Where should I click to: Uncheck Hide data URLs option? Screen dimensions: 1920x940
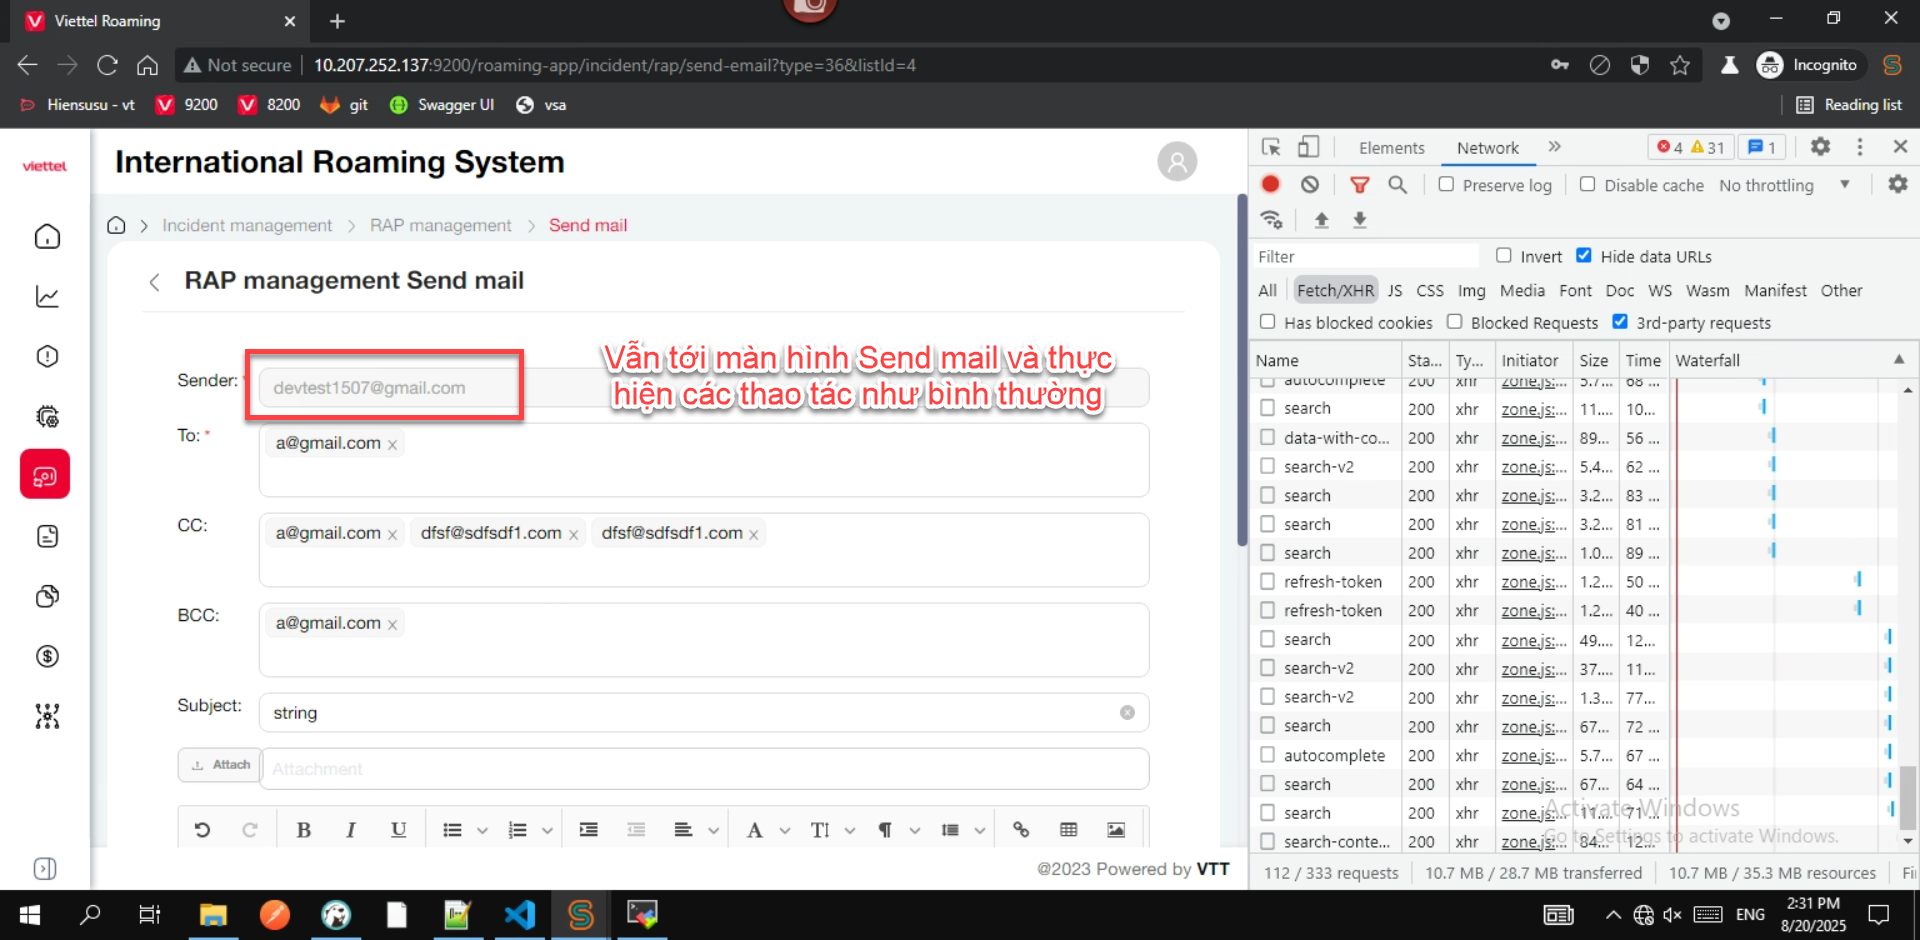1584,256
